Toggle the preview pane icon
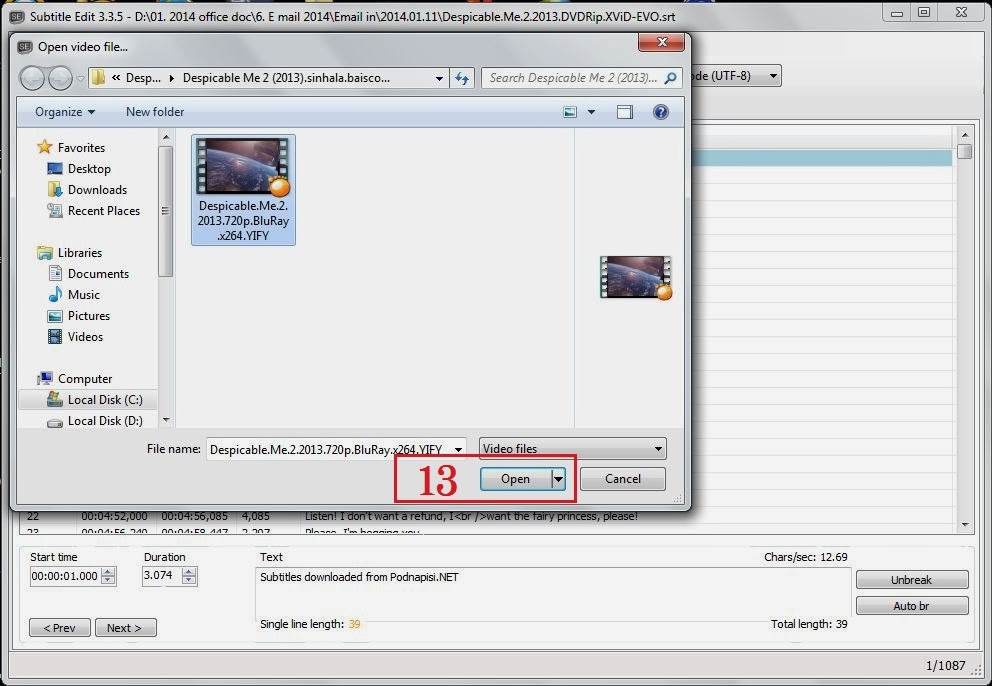This screenshot has width=992, height=686. pyautogui.click(x=624, y=112)
